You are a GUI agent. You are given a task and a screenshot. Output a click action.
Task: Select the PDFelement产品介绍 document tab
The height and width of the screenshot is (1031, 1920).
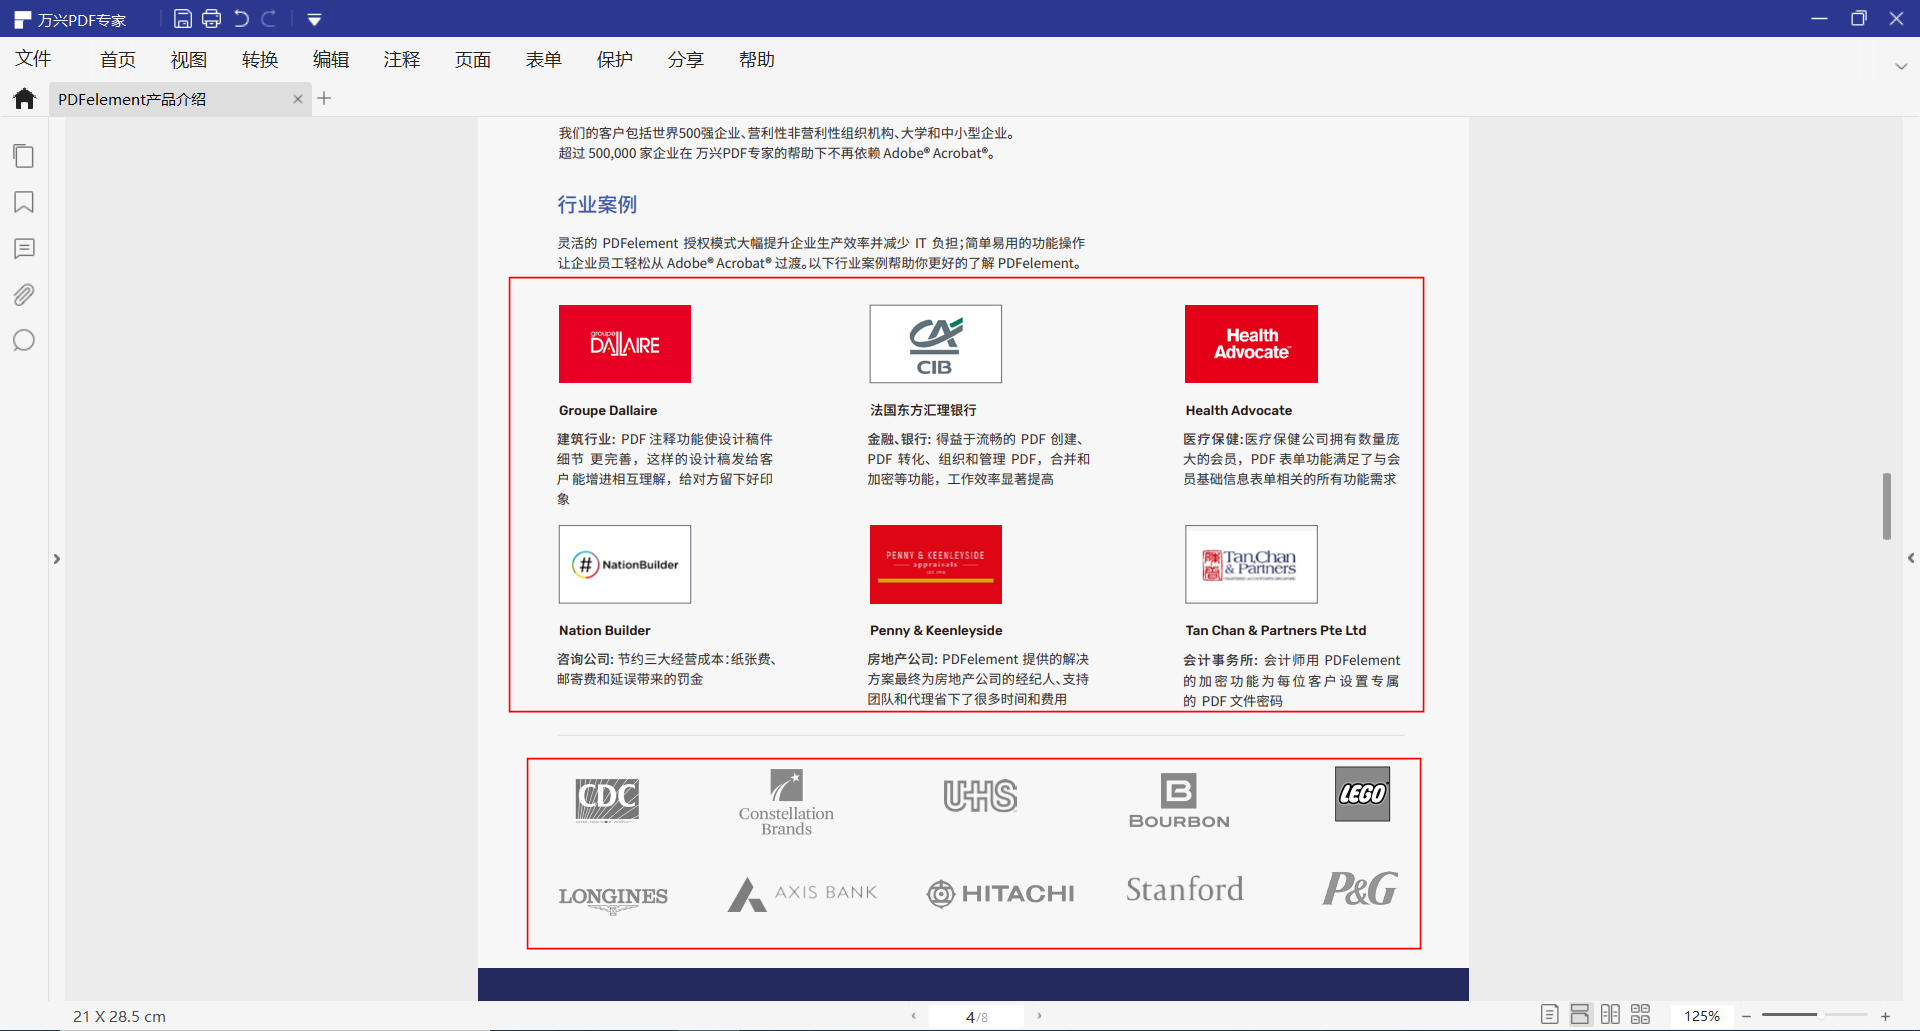point(180,99)
